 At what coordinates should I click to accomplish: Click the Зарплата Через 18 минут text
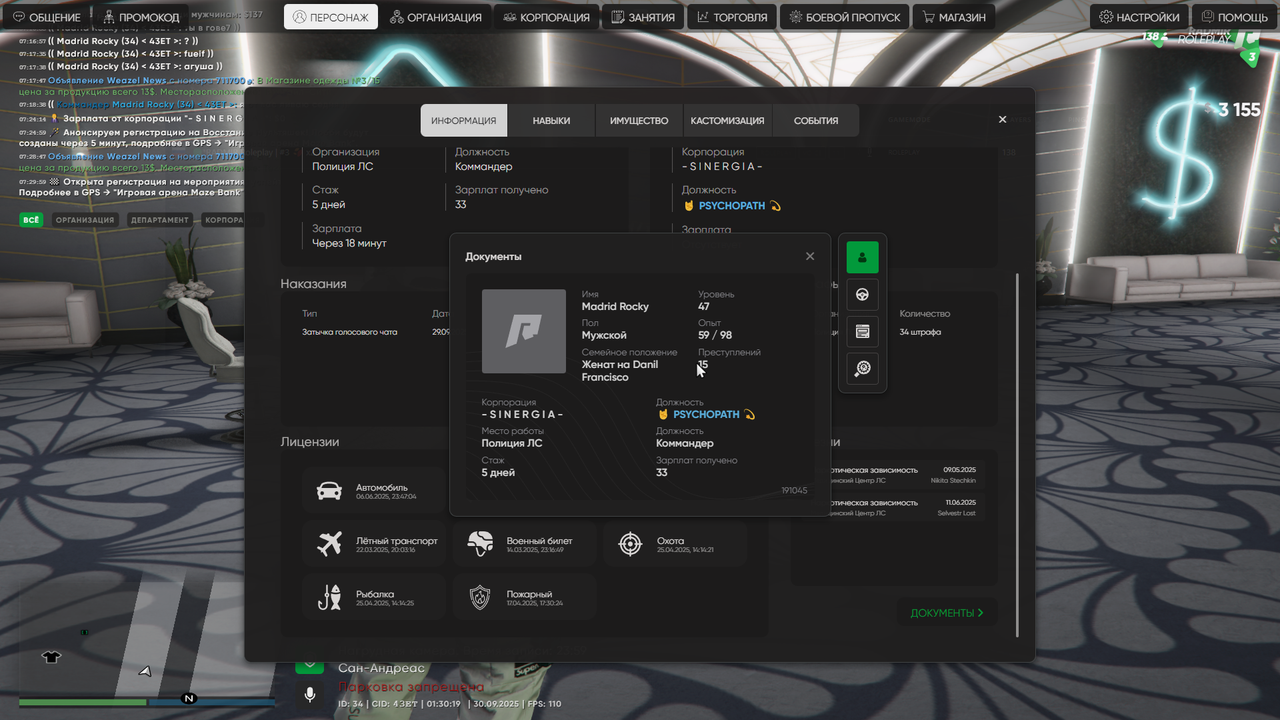[349, 236]
